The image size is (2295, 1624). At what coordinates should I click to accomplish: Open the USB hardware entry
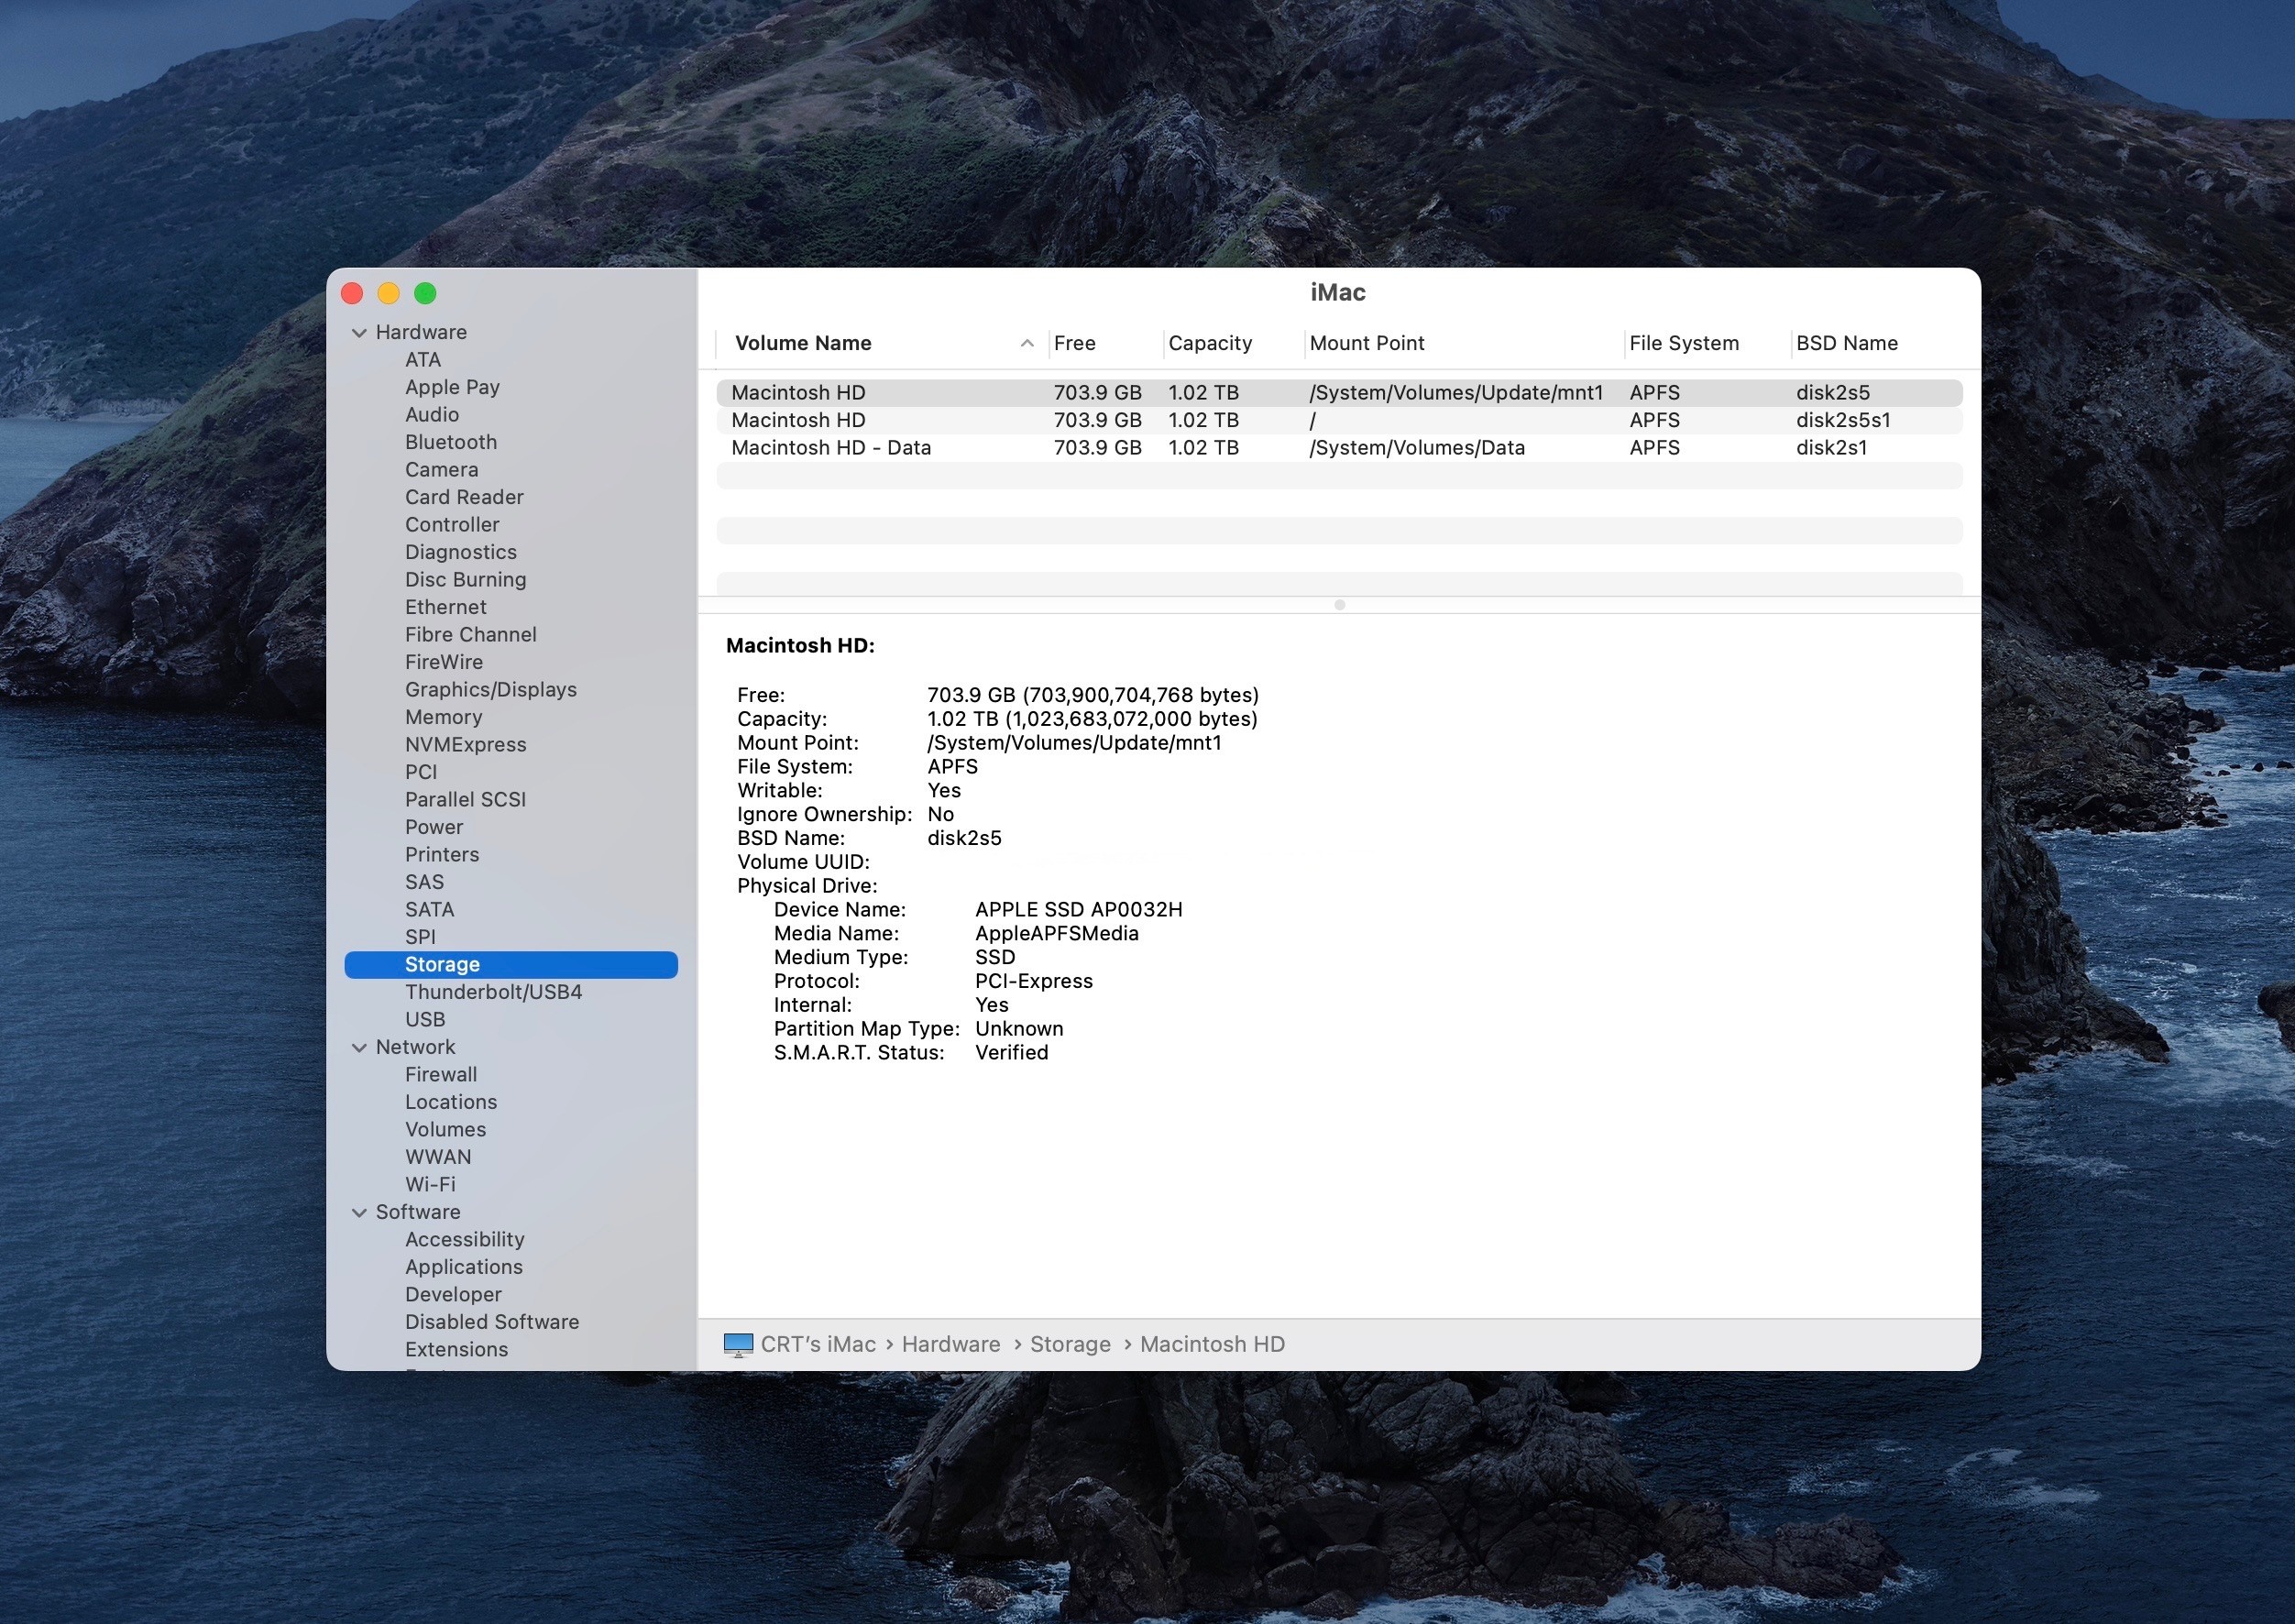pyautogui.click(x=425, y=1020)
